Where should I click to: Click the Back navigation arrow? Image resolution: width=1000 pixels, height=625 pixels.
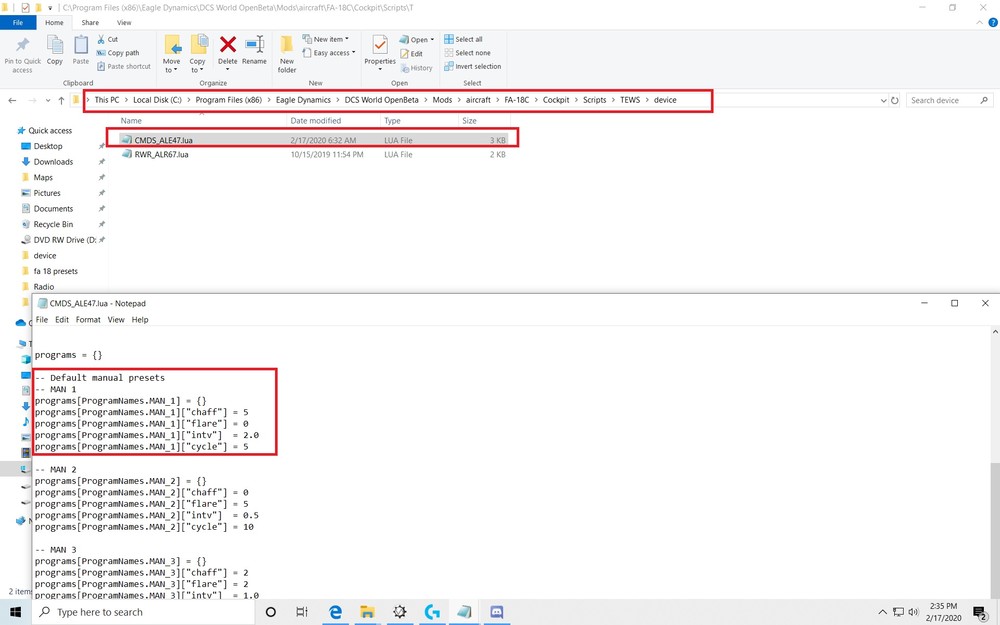[12, 100]
